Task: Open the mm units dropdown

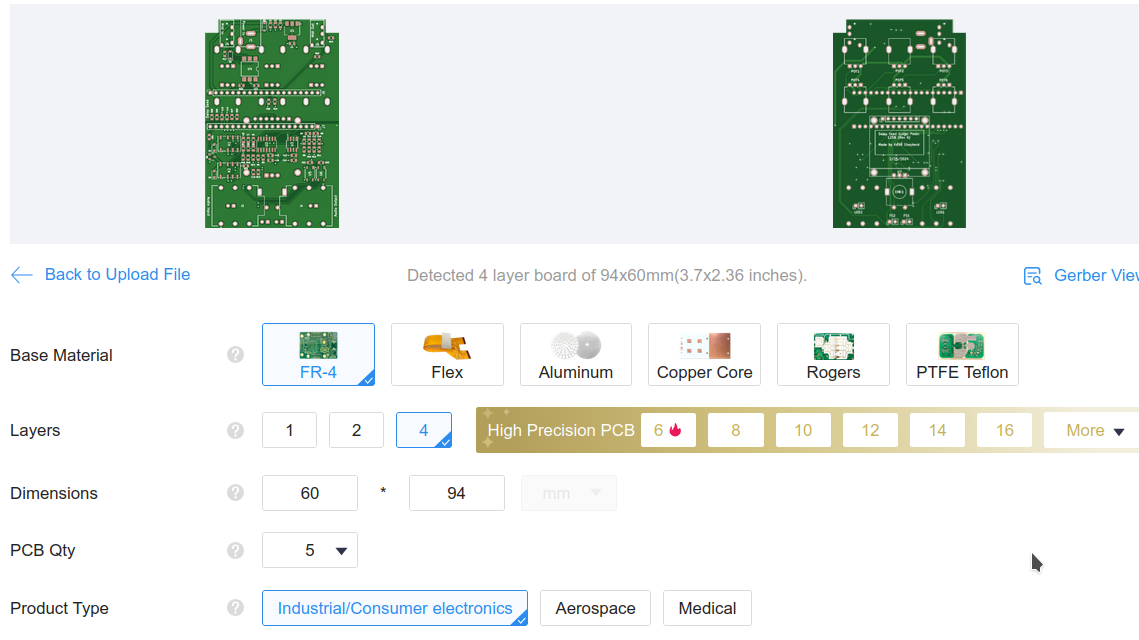Action: pos(569,493)
